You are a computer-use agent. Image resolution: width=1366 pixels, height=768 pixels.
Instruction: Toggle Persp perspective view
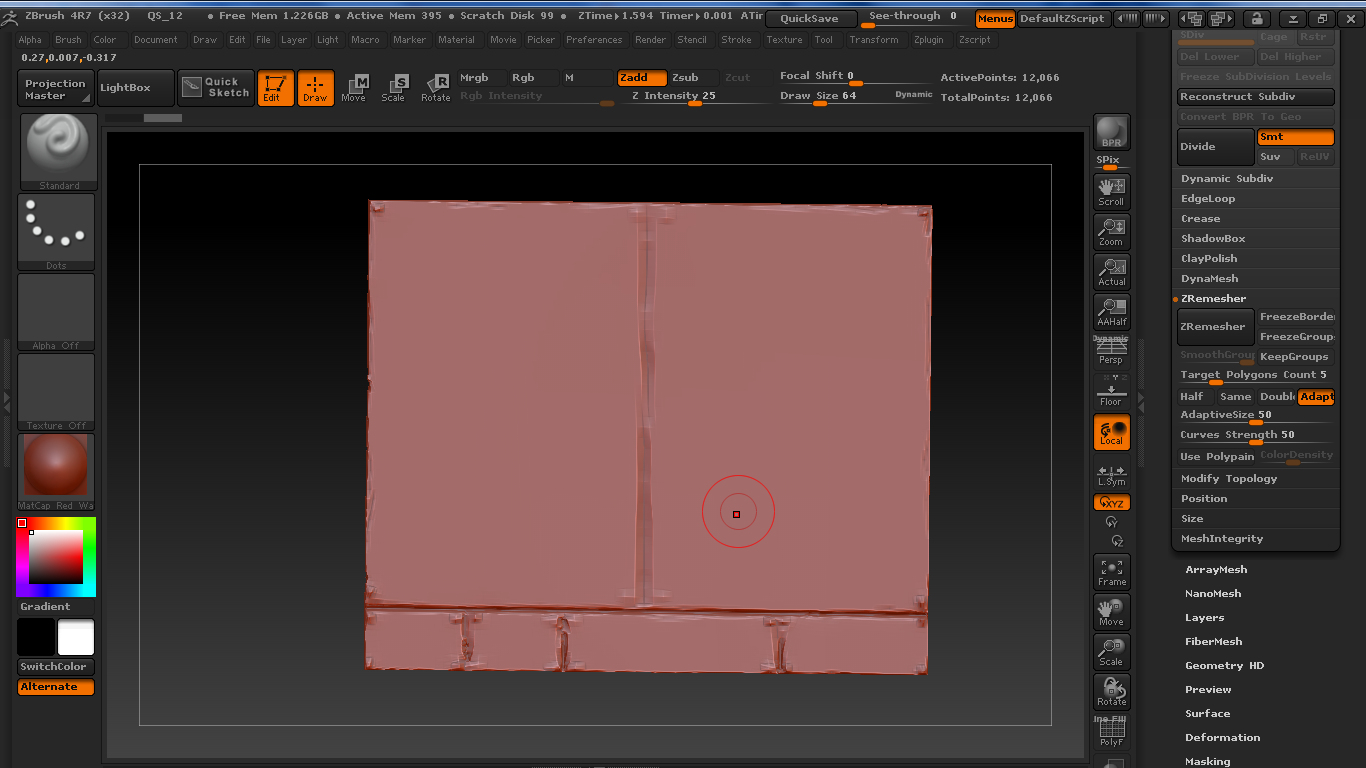tap(1111, 351)
